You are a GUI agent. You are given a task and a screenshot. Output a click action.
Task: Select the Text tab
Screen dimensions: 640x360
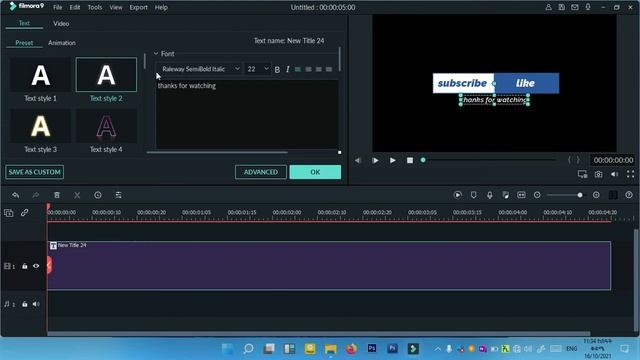[x=24, y=23]
